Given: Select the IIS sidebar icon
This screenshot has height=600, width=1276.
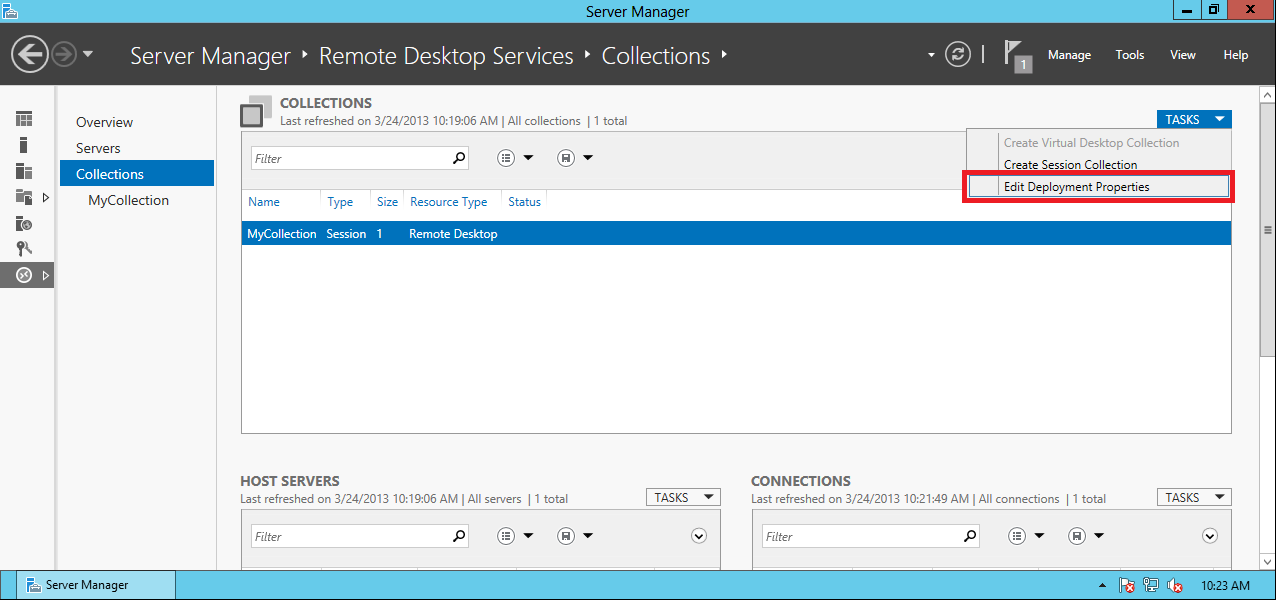Looking at the screenshot, I should 24,223.
